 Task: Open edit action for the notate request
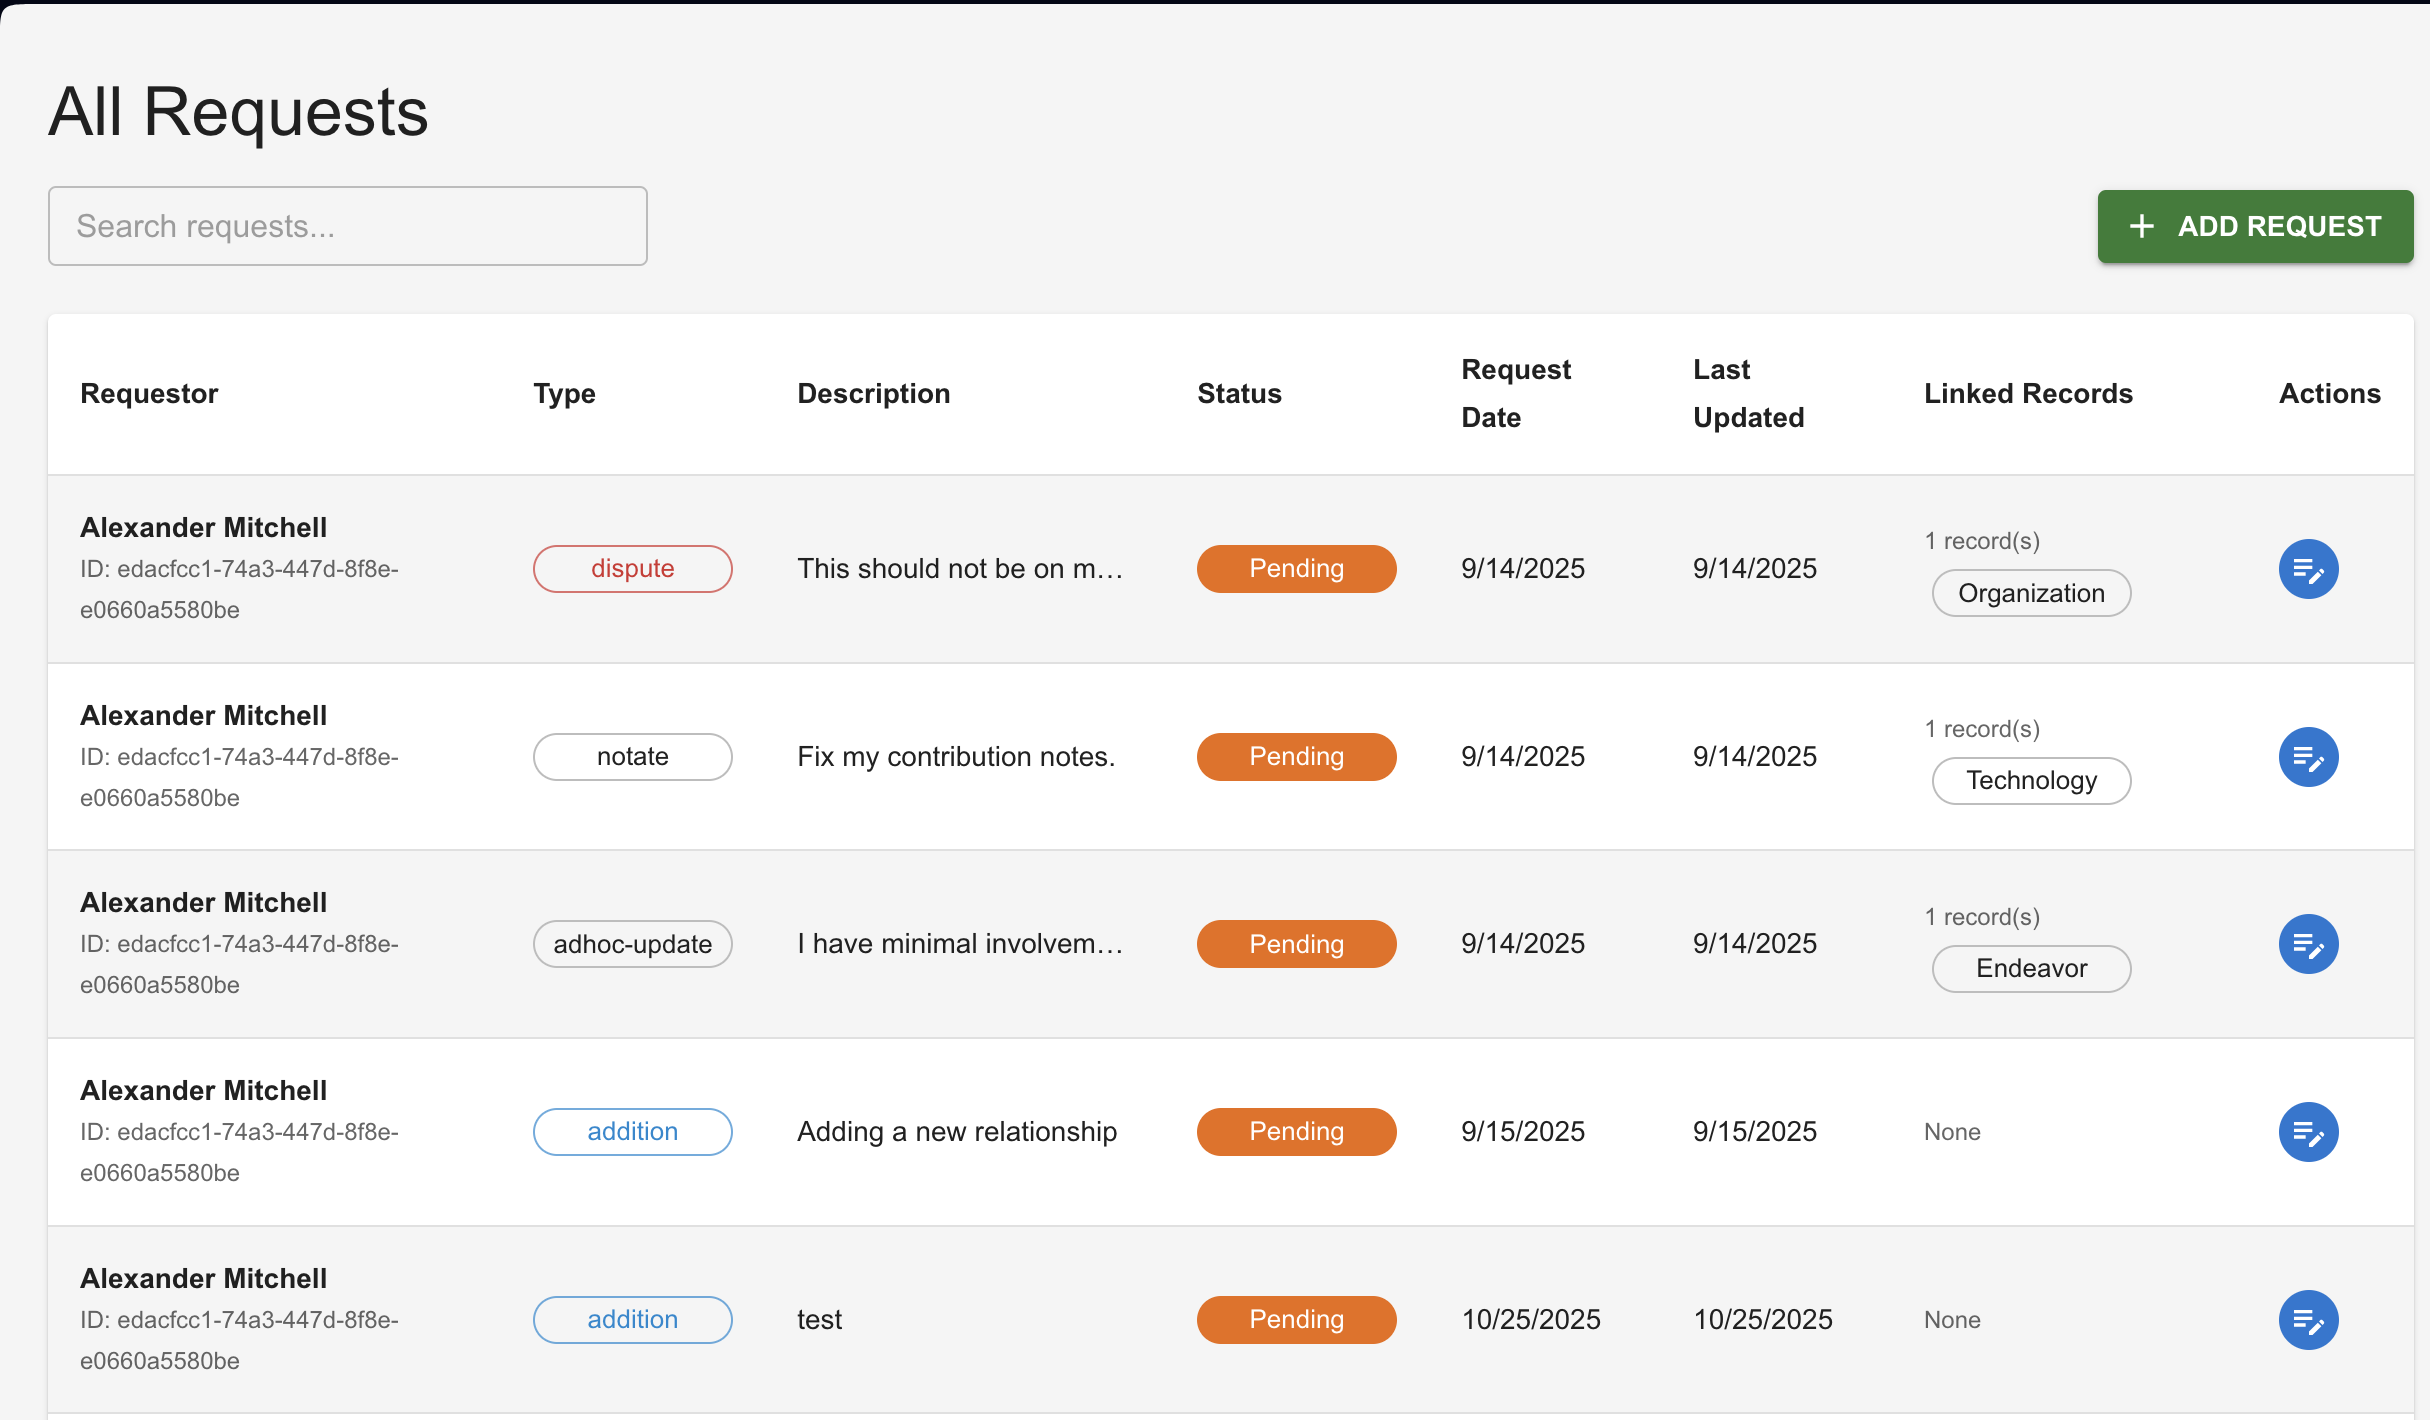pyautogui.click(x=2308, y=757)
